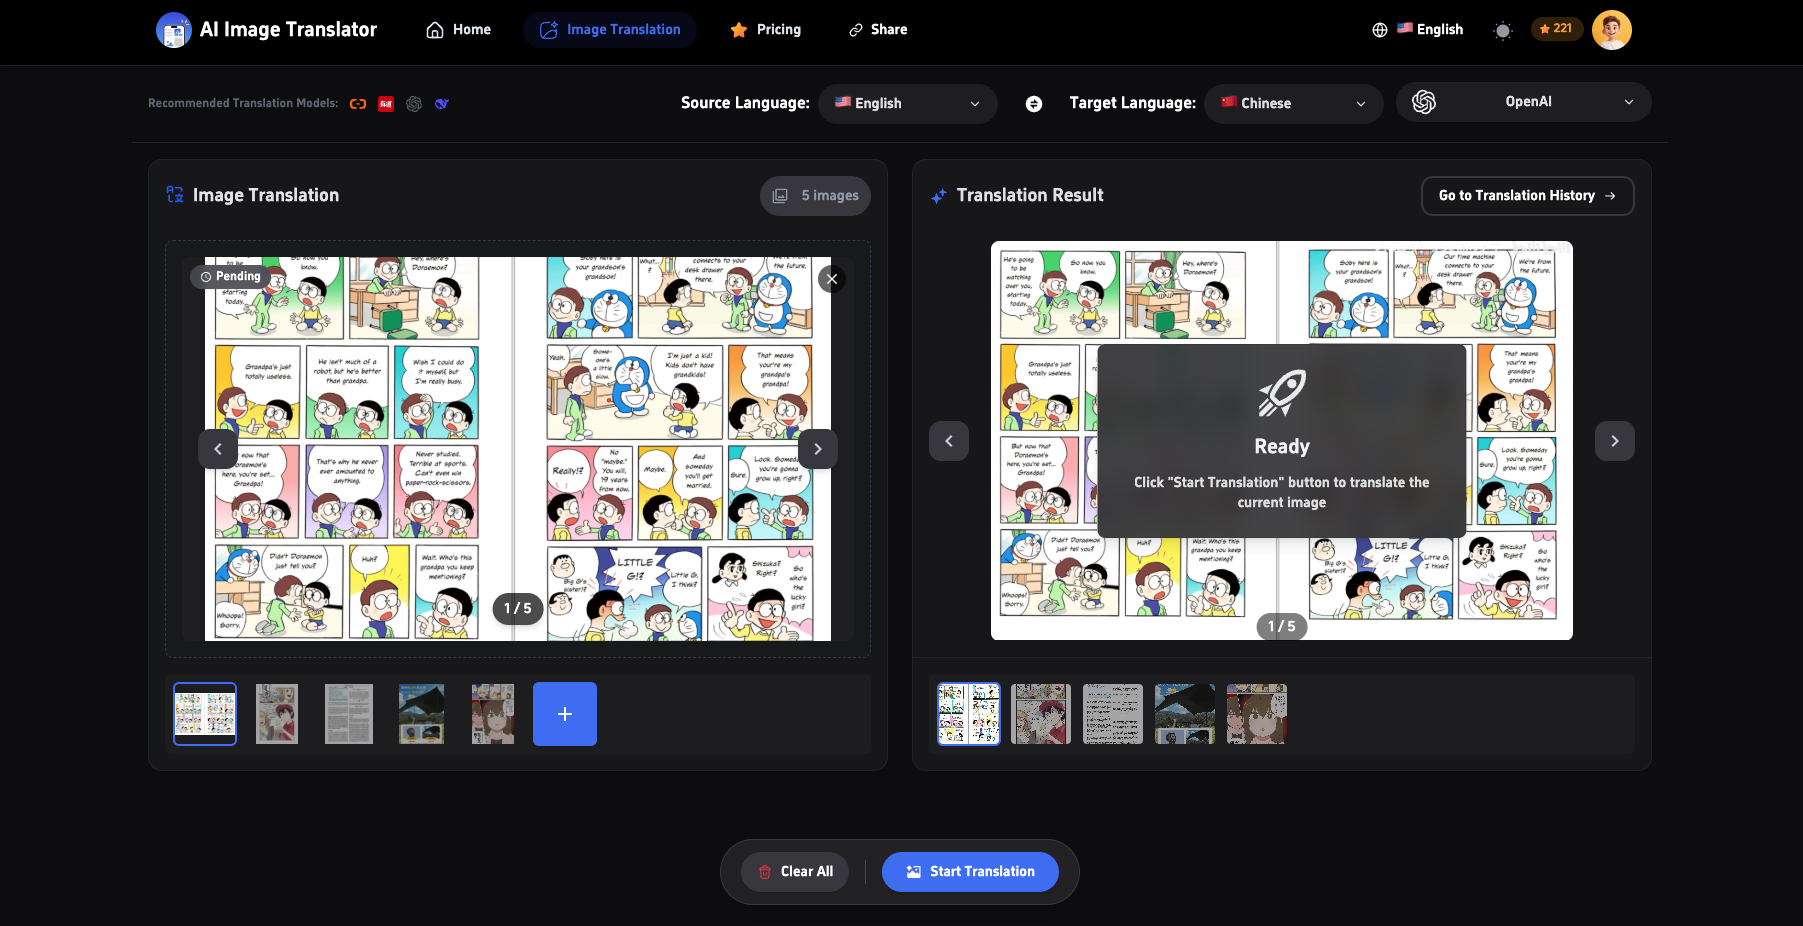
Task: Open the OpenAI translation model dropdown
Action: point(1523,102)
